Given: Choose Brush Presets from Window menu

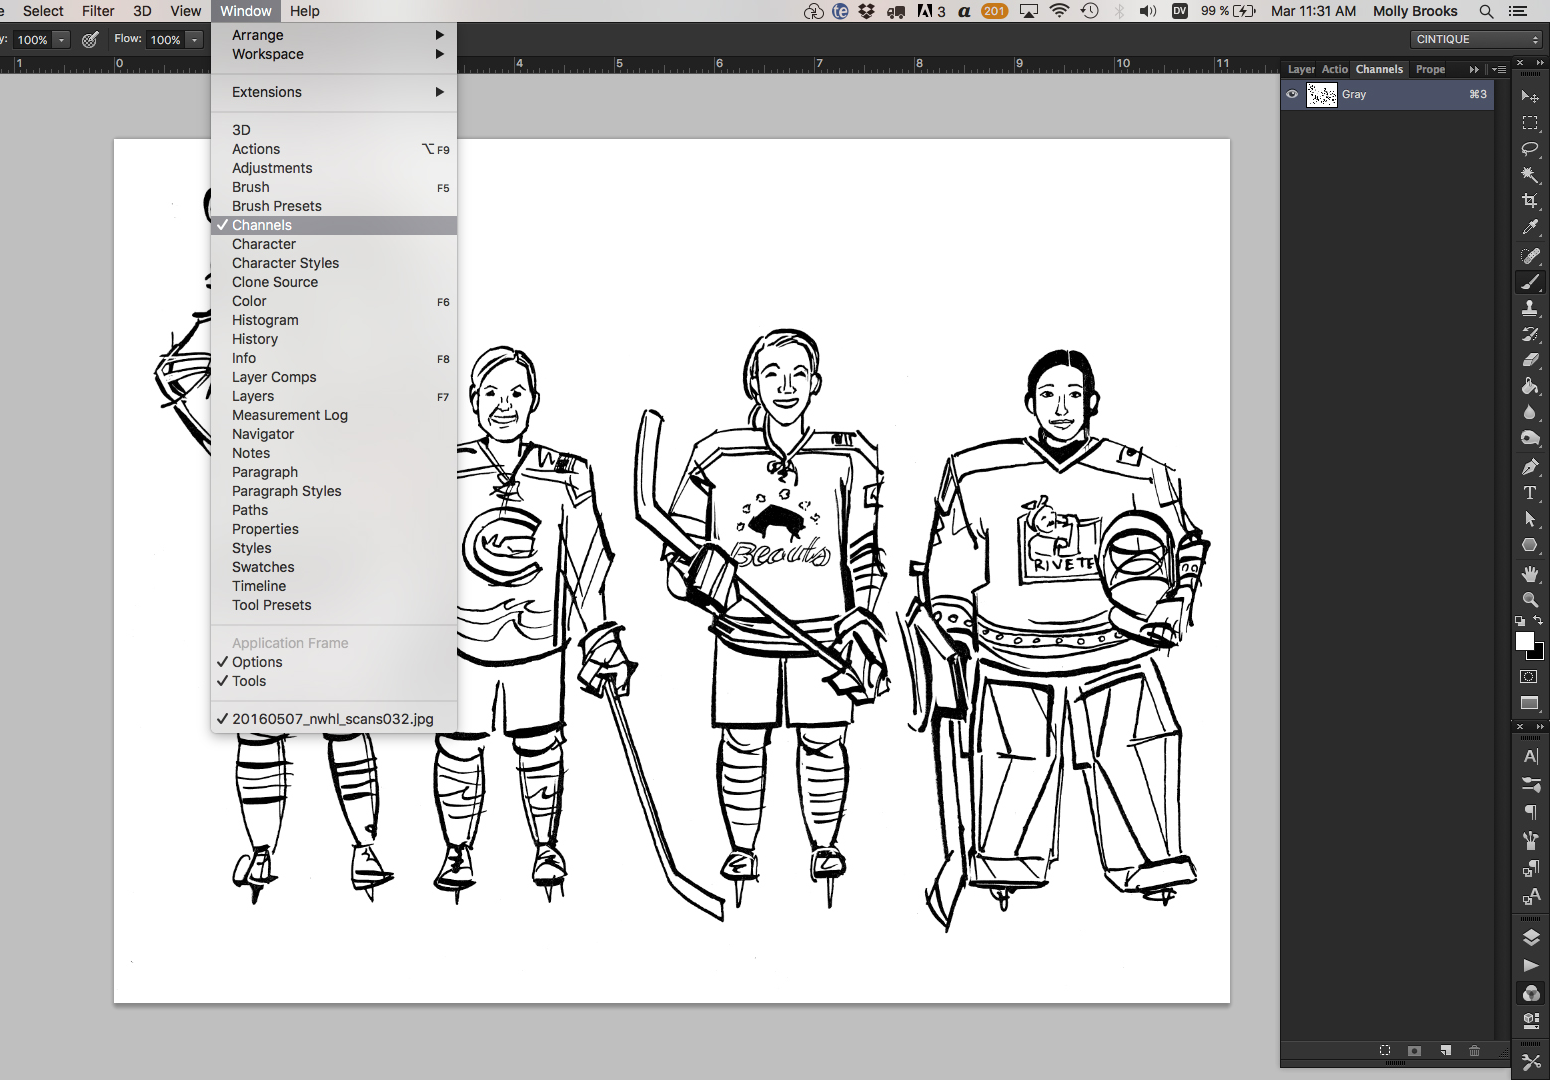Looking at the screenshot, I should [x=334, y=206].
